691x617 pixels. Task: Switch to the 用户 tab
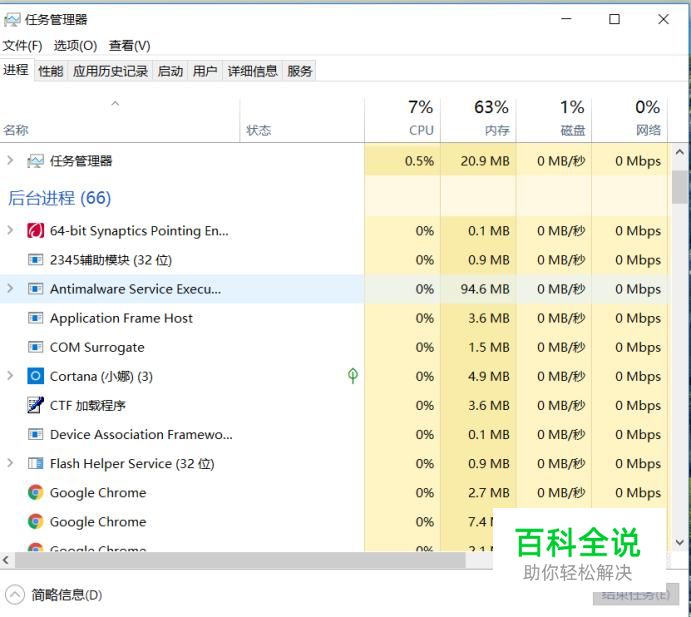[x=205, y=71]
